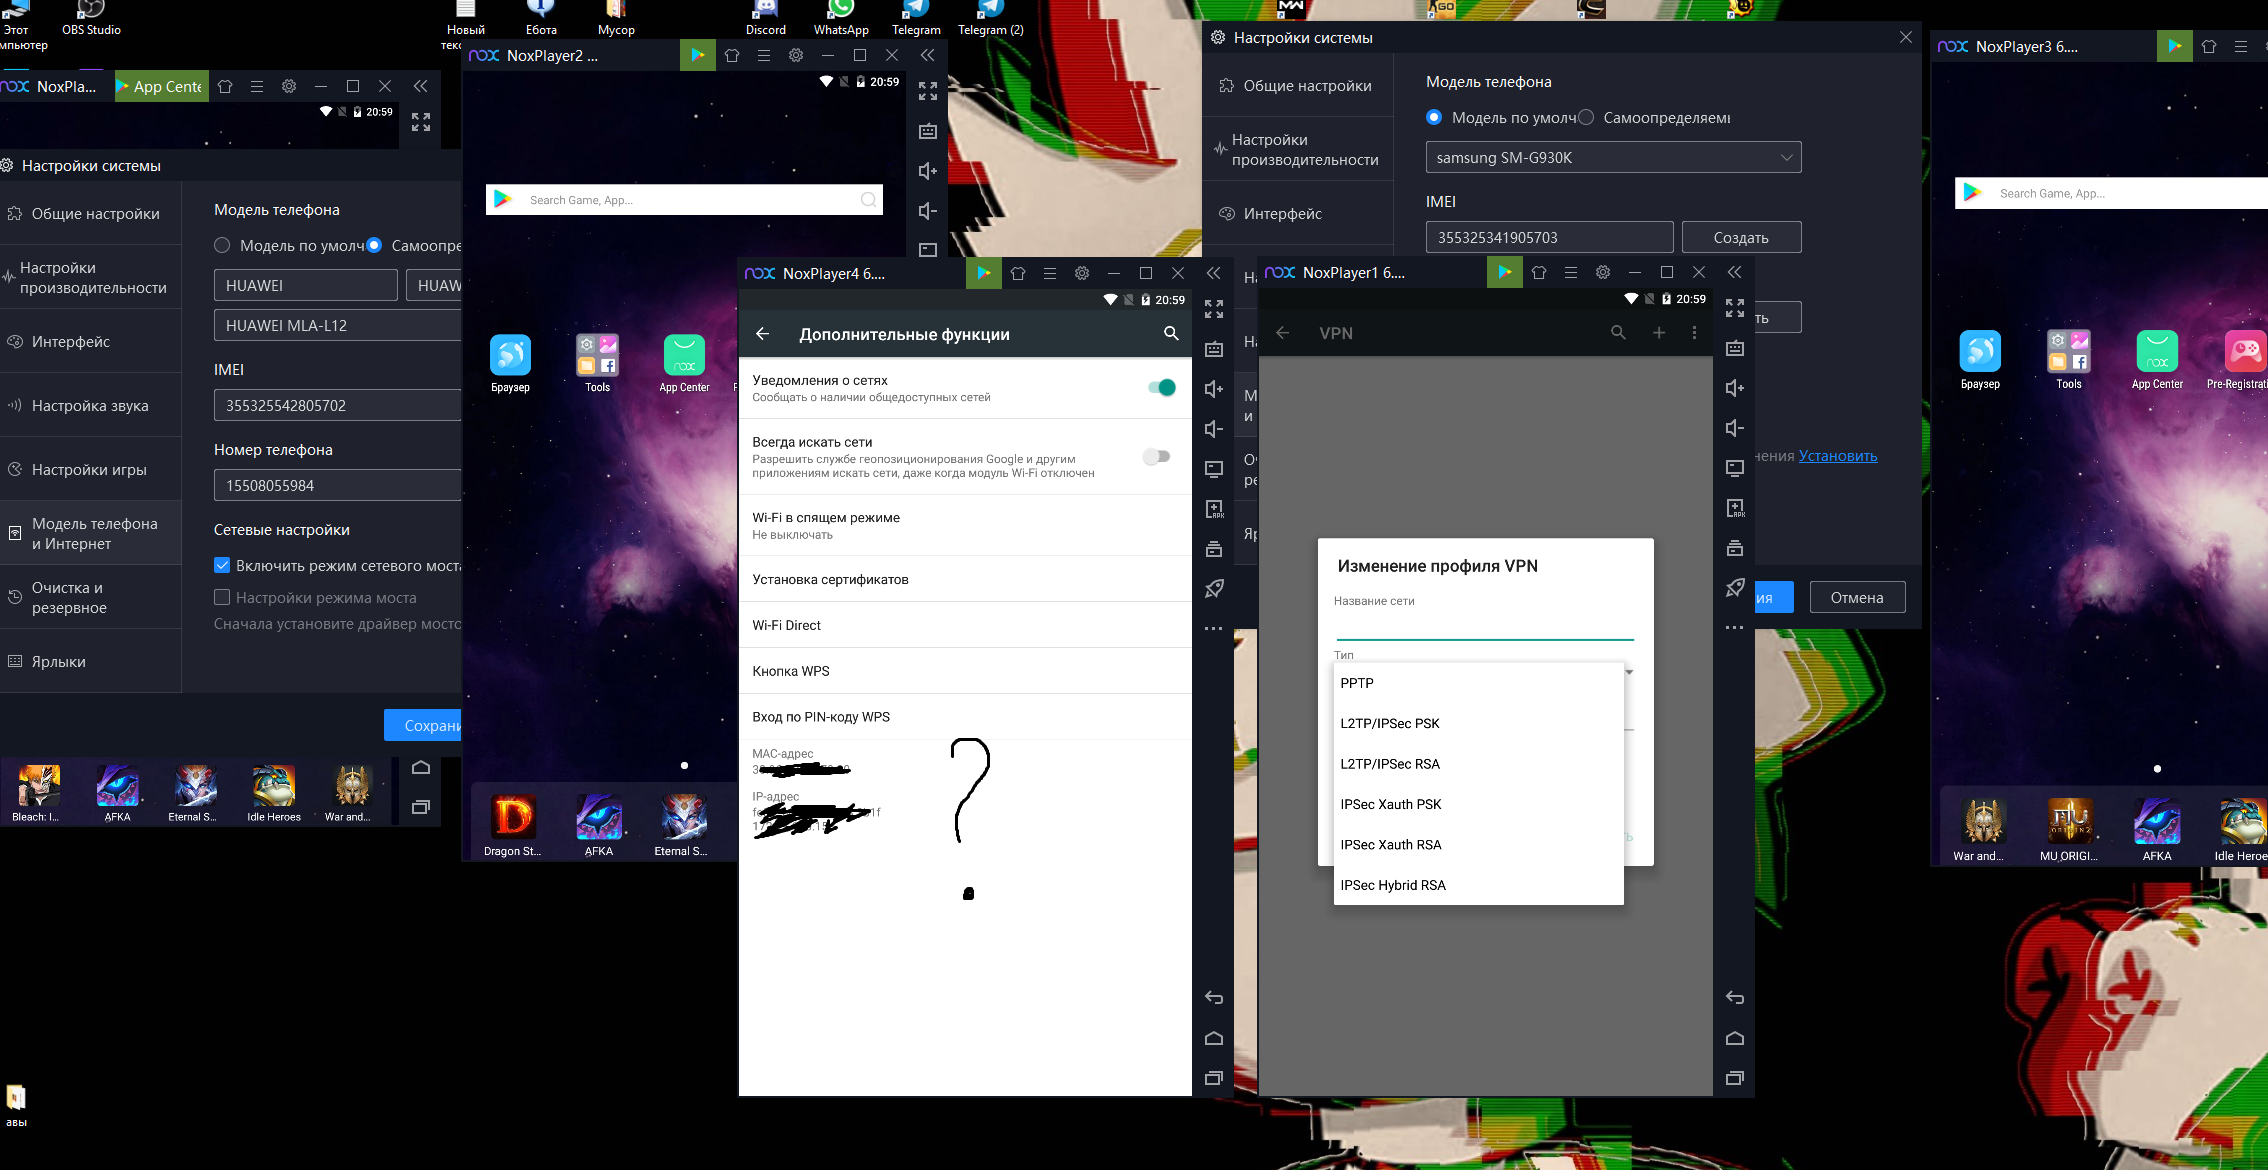Open hamburger menu in NoxPlayer2 title bar

764,55
